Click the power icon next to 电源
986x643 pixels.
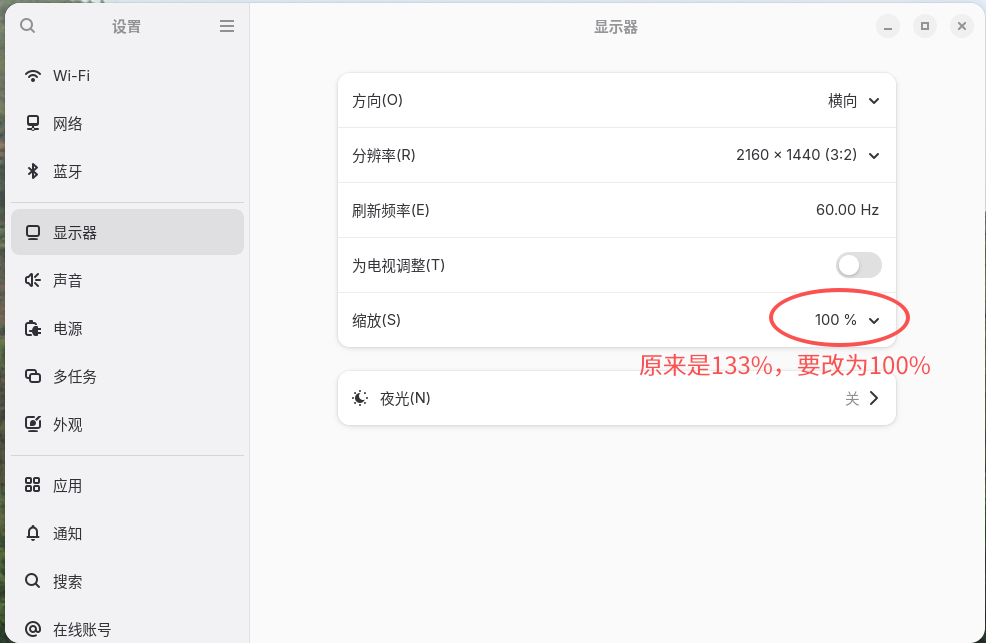coord(33,329)
